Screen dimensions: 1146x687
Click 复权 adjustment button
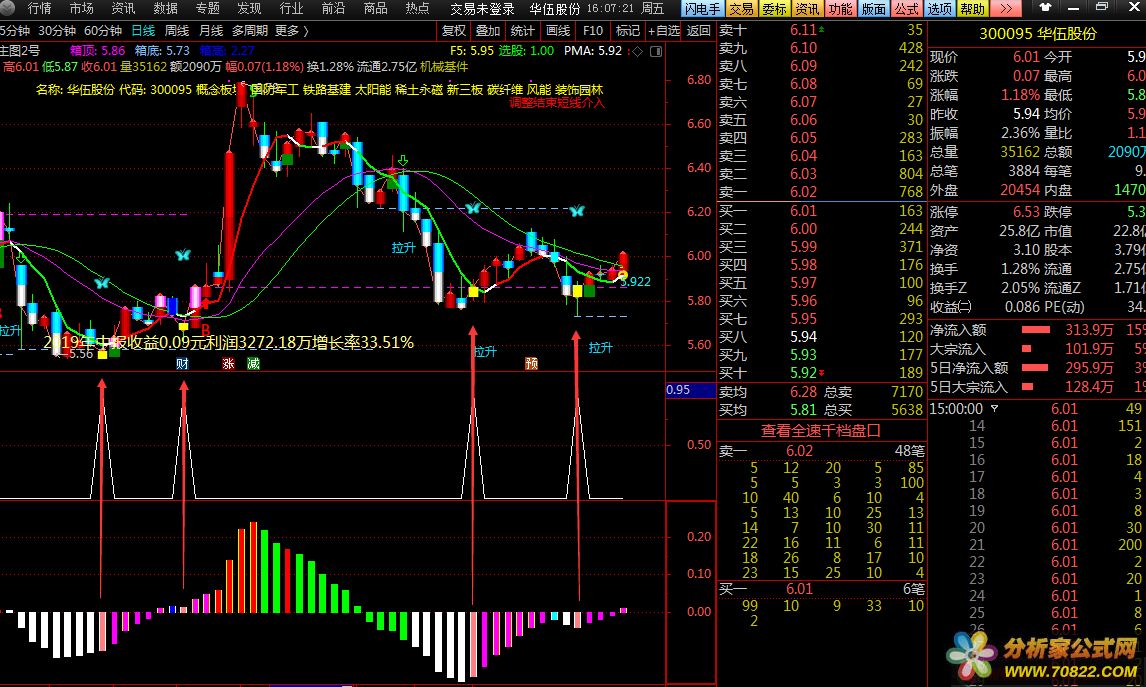click(454, 31)
